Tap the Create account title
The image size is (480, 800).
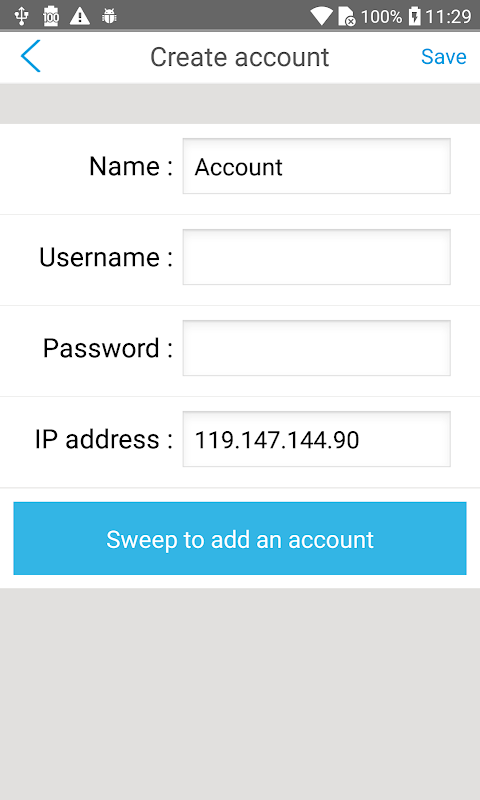click(x=239, y=57)
